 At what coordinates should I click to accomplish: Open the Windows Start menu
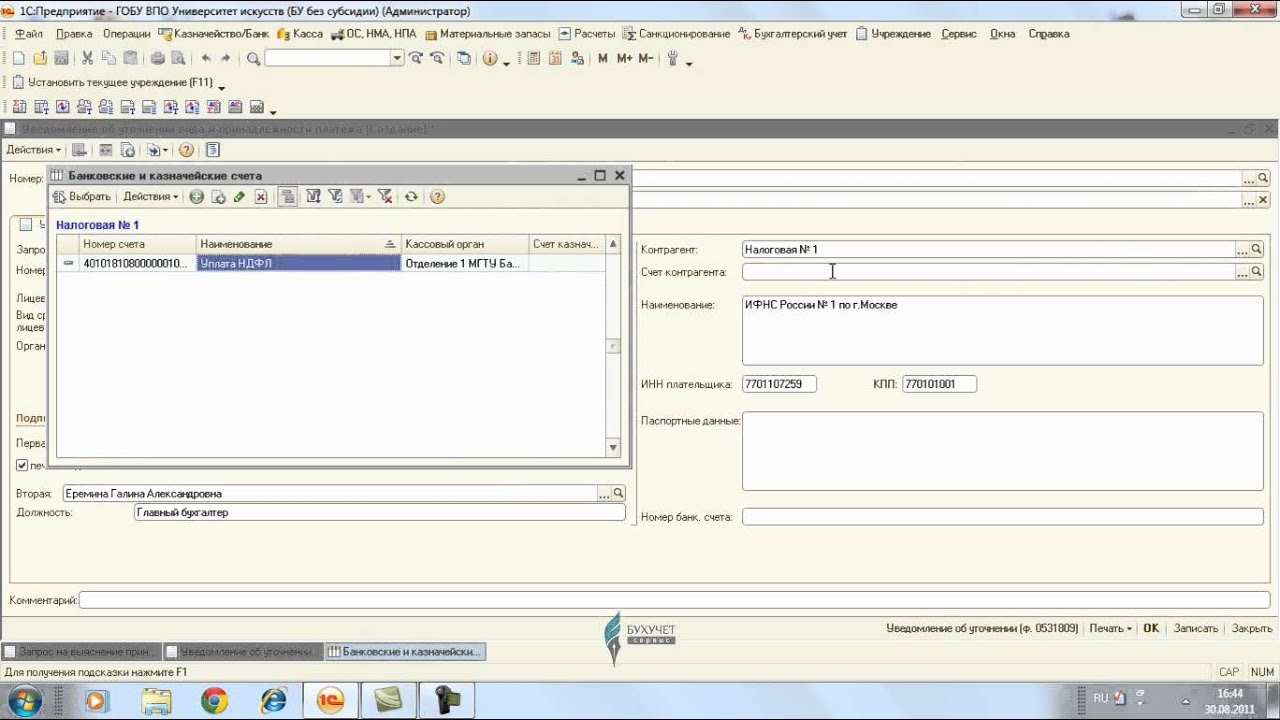[25, 700]
